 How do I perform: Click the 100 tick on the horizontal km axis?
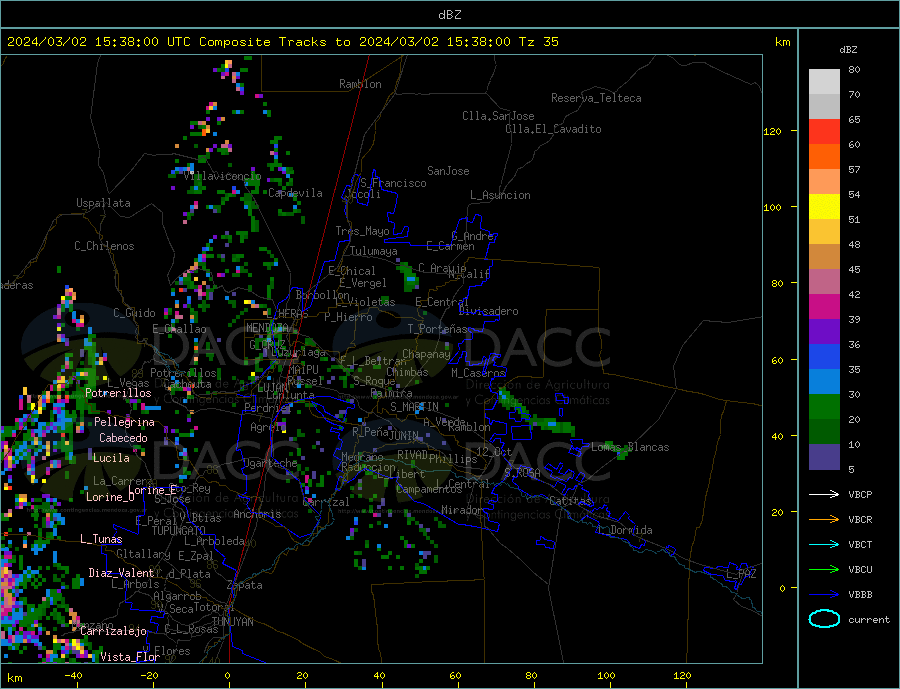(x=606, y=675)
